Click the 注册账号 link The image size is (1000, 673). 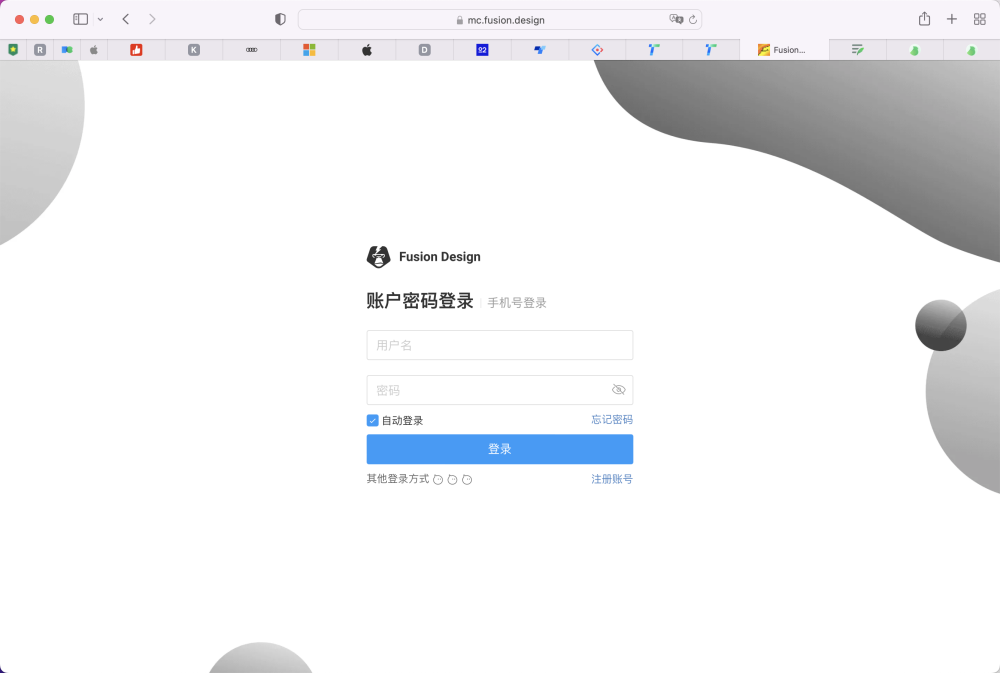611,479
